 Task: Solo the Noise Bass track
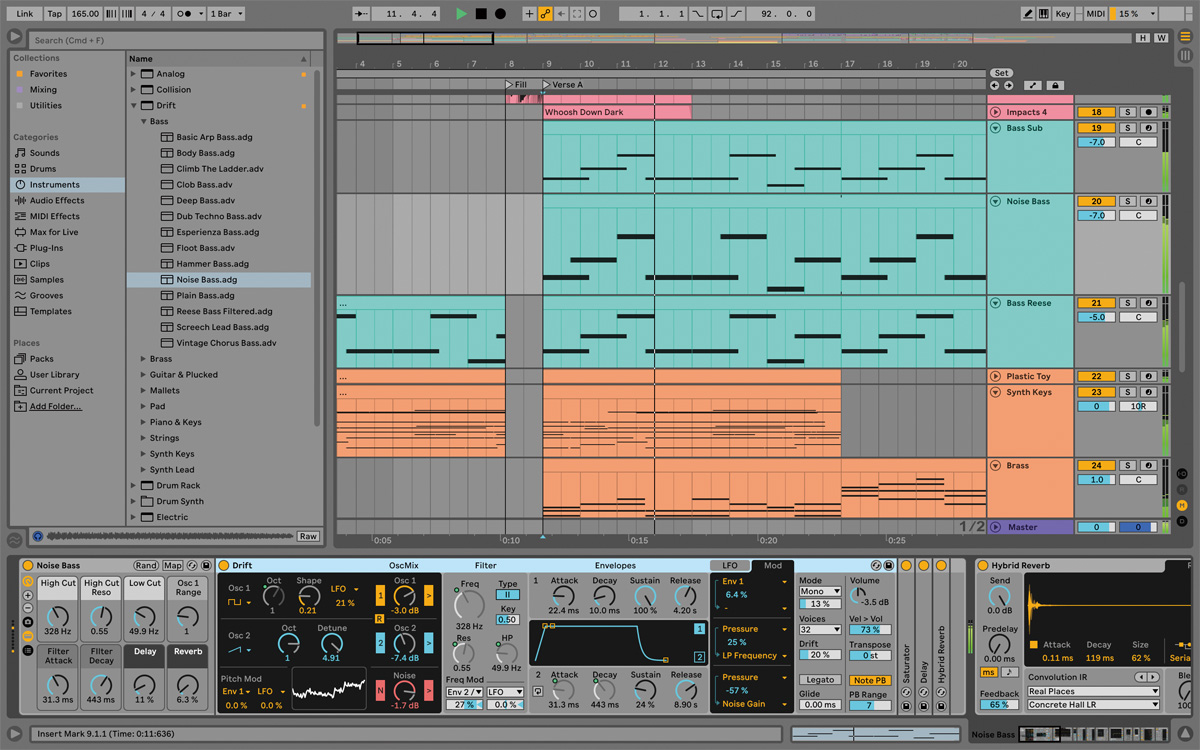click(1127, 202)
